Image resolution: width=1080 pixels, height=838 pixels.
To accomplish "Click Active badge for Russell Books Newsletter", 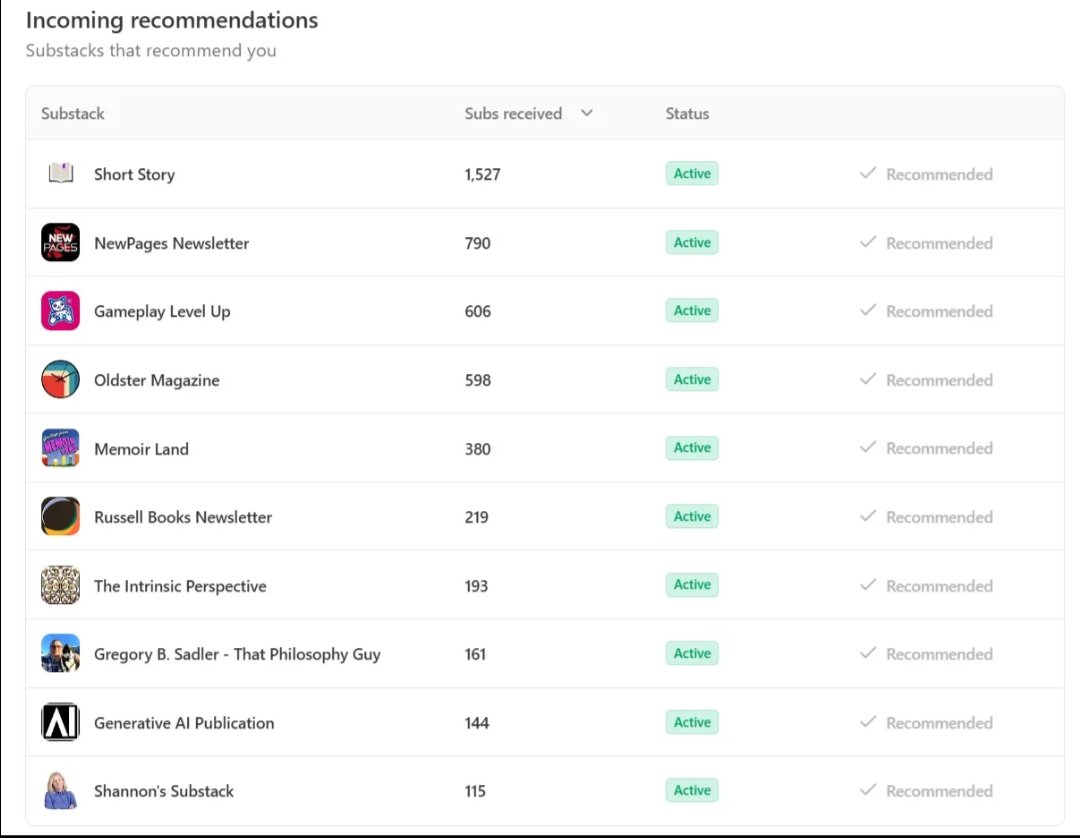I will click(692, 516).
